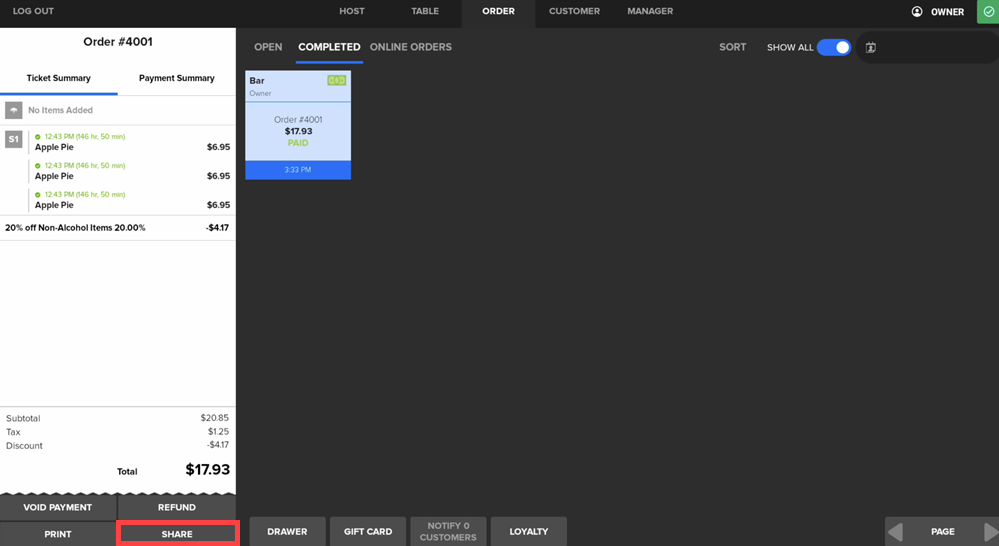
Task: Click the 3:33 PM time bar on card
Action: coord(298,170)
